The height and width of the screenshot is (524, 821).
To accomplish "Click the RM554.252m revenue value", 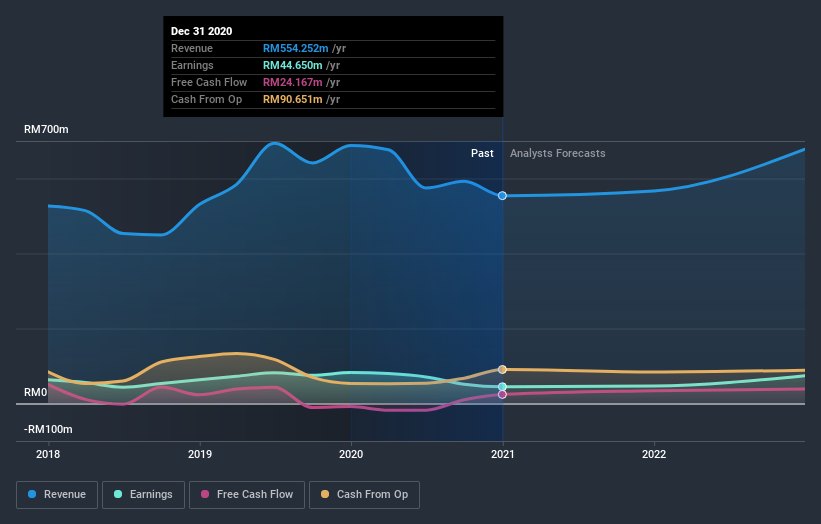I will (296, 48).
